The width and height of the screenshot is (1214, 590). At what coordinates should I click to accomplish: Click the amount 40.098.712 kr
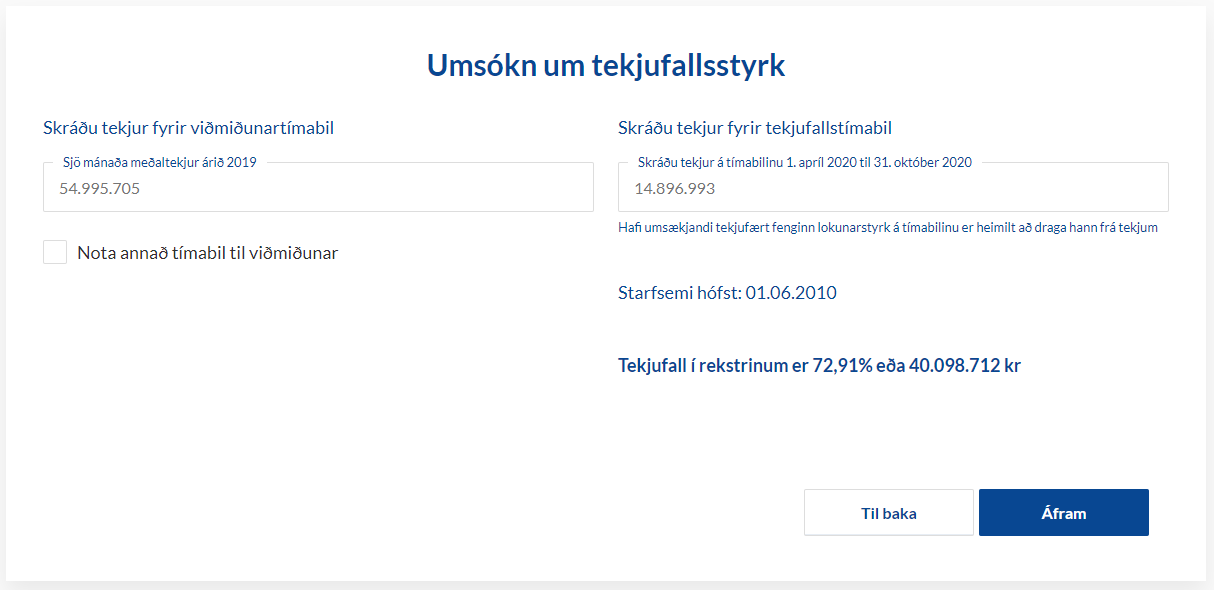[964, 365]
